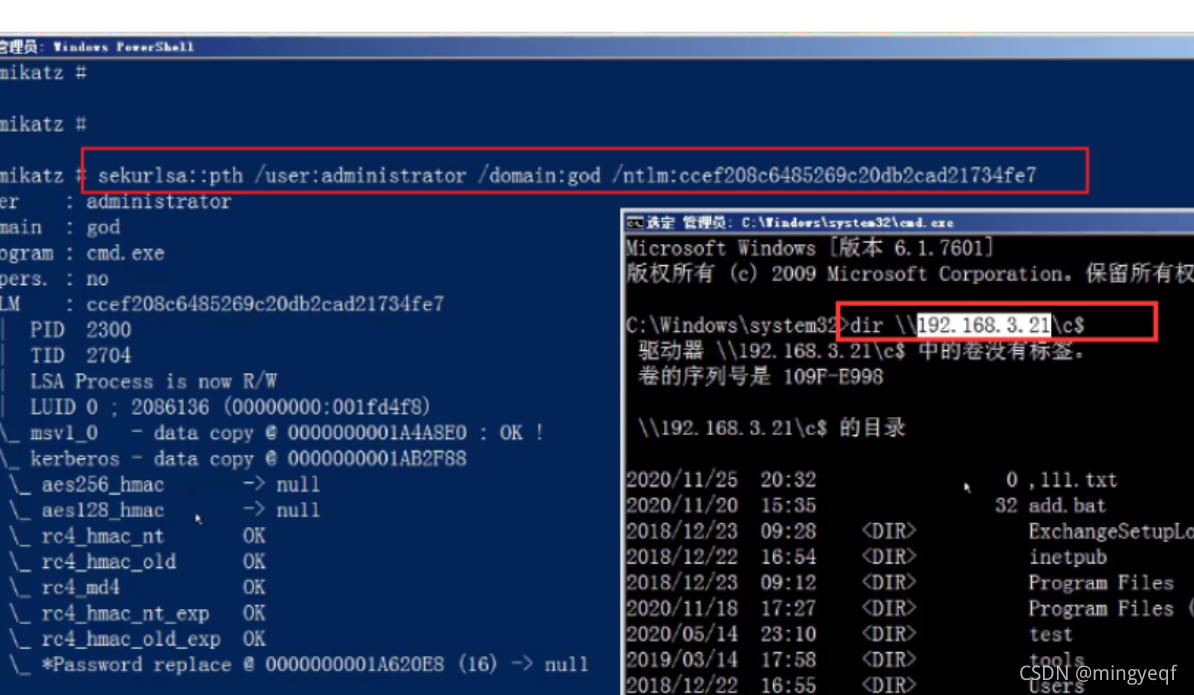Click the 'add.bat' file entry in cmd
The image size is (1194, 695).
pyautogui.click(x=1067, y=506)
